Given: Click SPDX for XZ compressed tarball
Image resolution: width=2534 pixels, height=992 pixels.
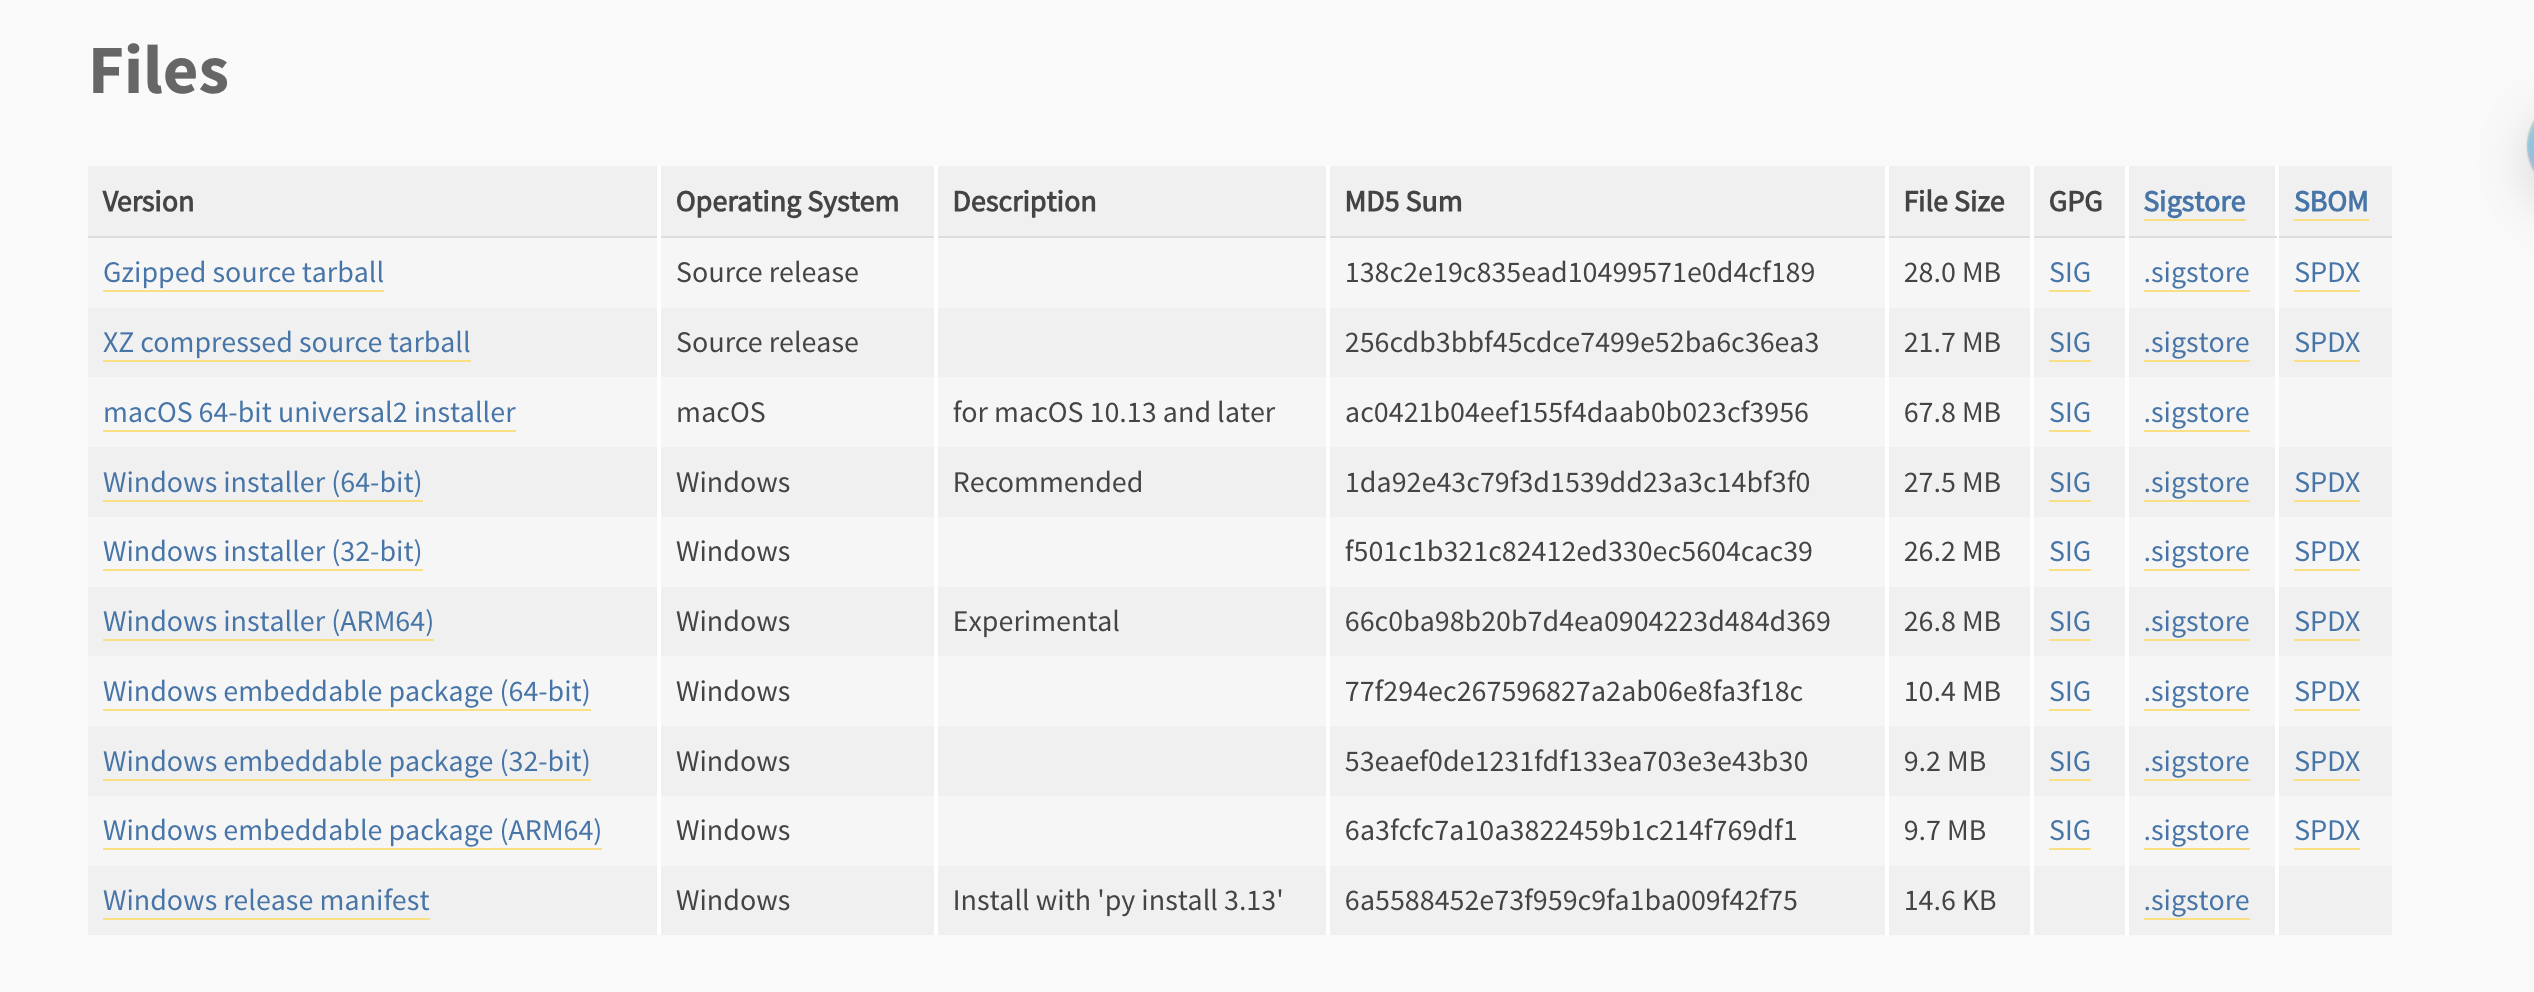Looking at the screenshot, I should (x=2326, y=342).
